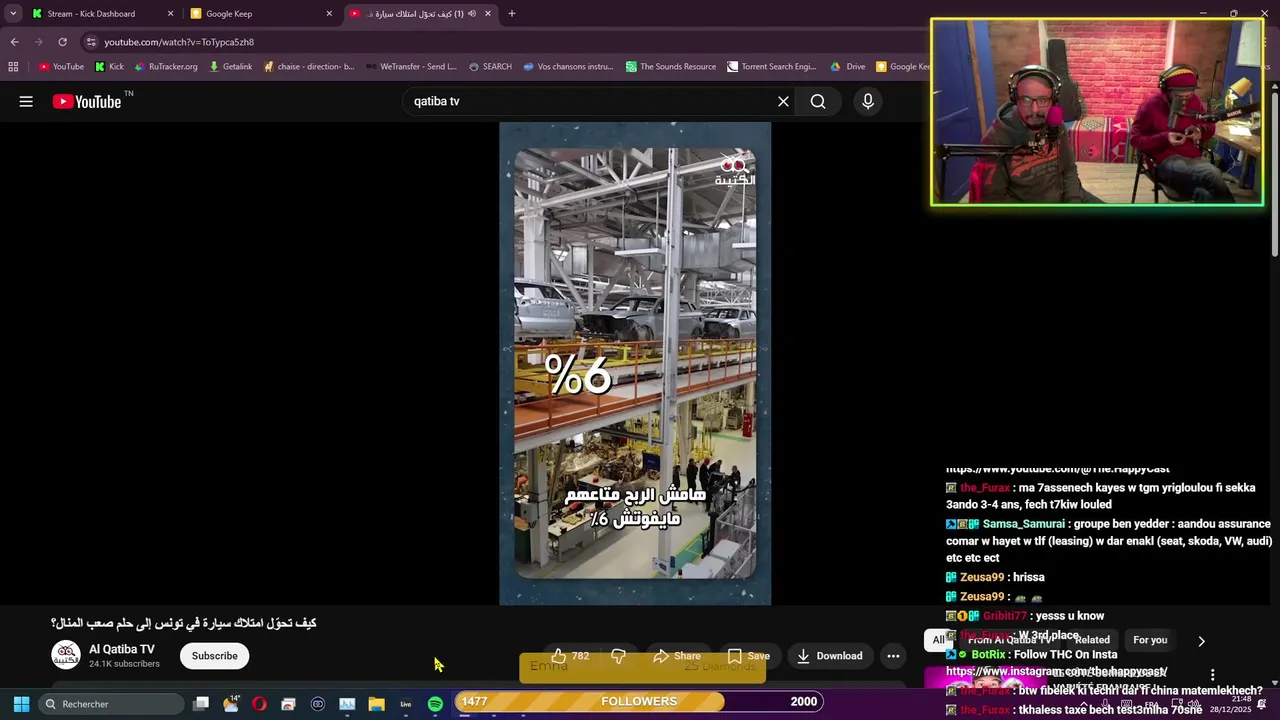Screen dimensions: 1280x720
Task: Open YouTube bookmark
Action: [x=61, y=67]
